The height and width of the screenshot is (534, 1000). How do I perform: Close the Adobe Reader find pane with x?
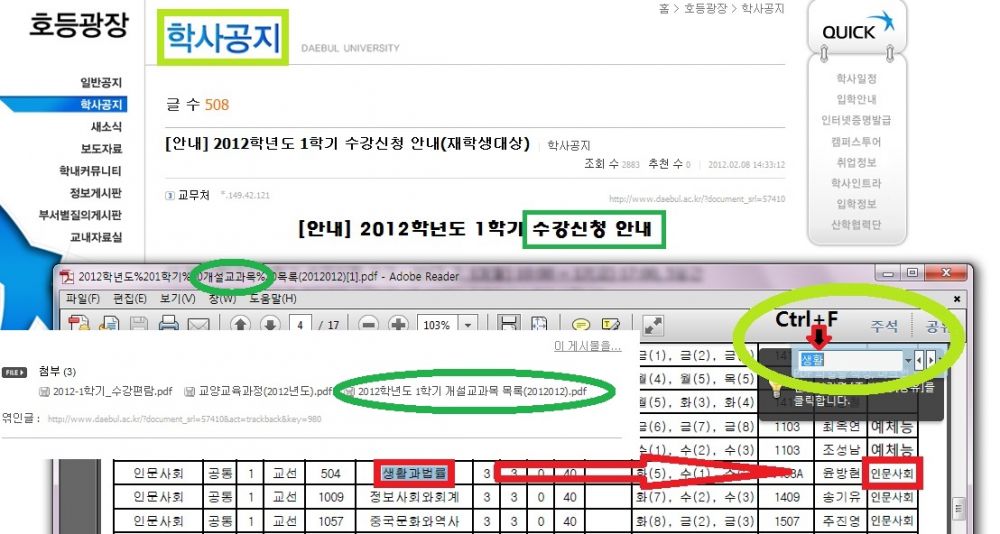957,299
